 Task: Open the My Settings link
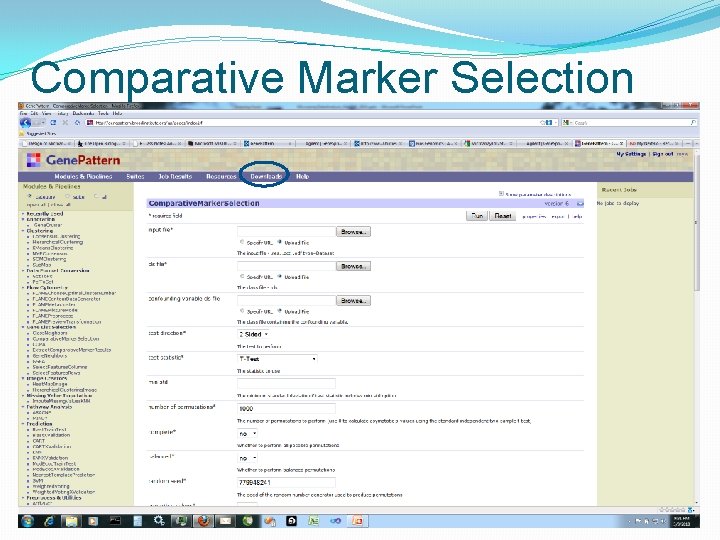631,154
